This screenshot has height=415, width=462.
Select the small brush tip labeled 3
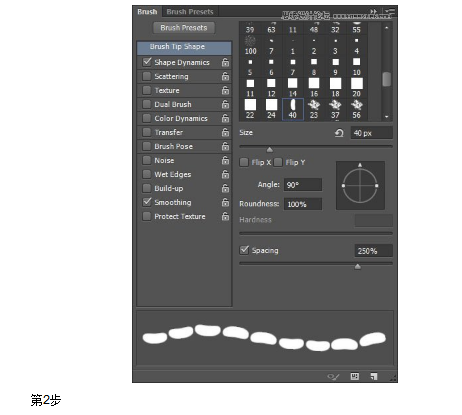335,46
